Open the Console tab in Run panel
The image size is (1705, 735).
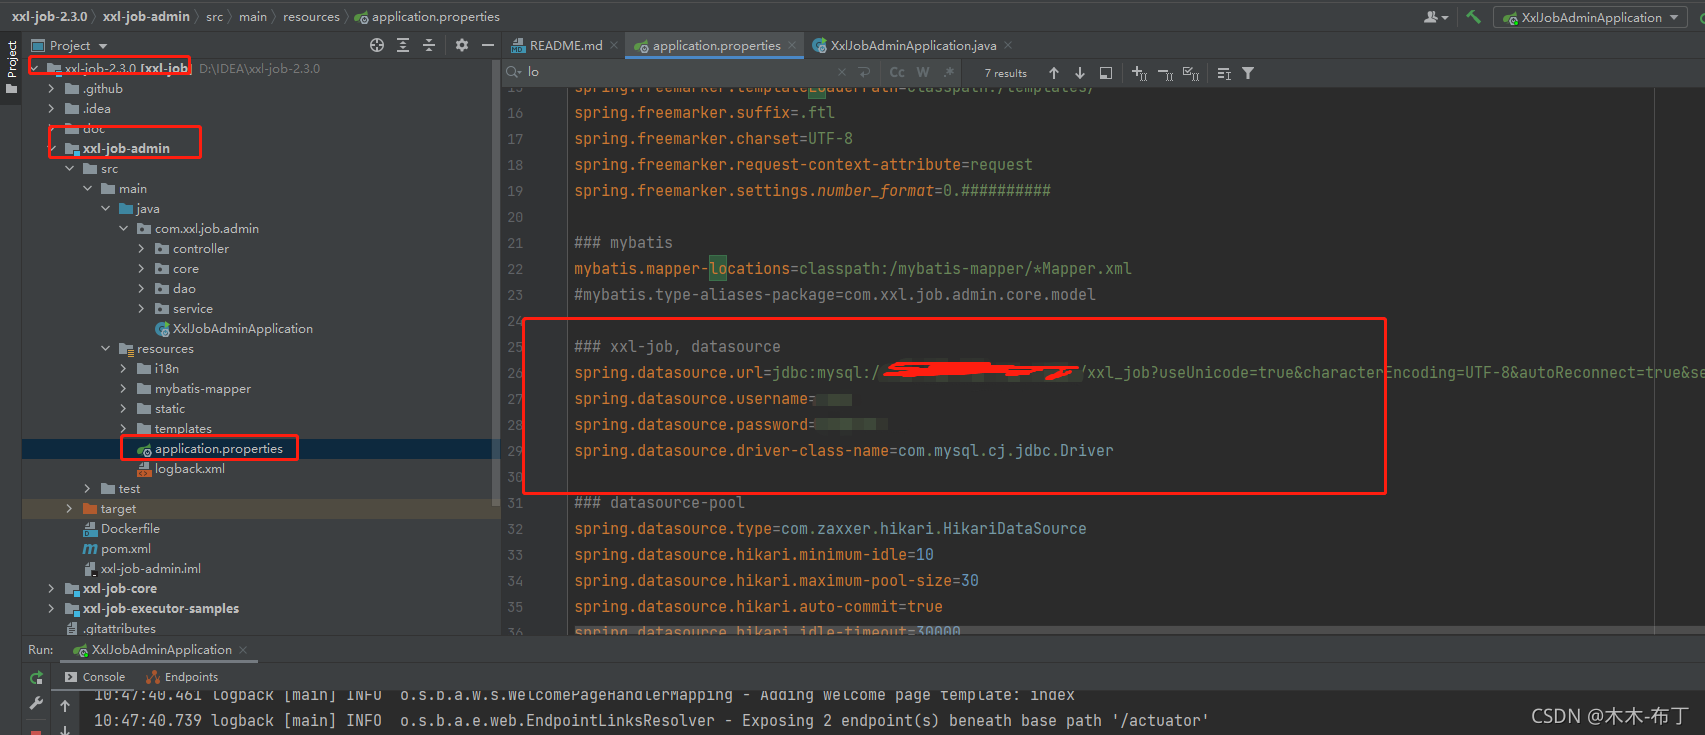point(95,677)
